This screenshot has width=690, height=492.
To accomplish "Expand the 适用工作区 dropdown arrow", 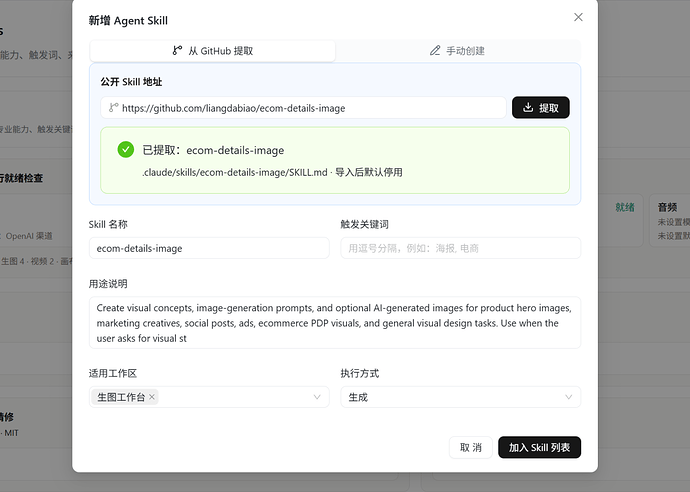I will click(317, 397).
